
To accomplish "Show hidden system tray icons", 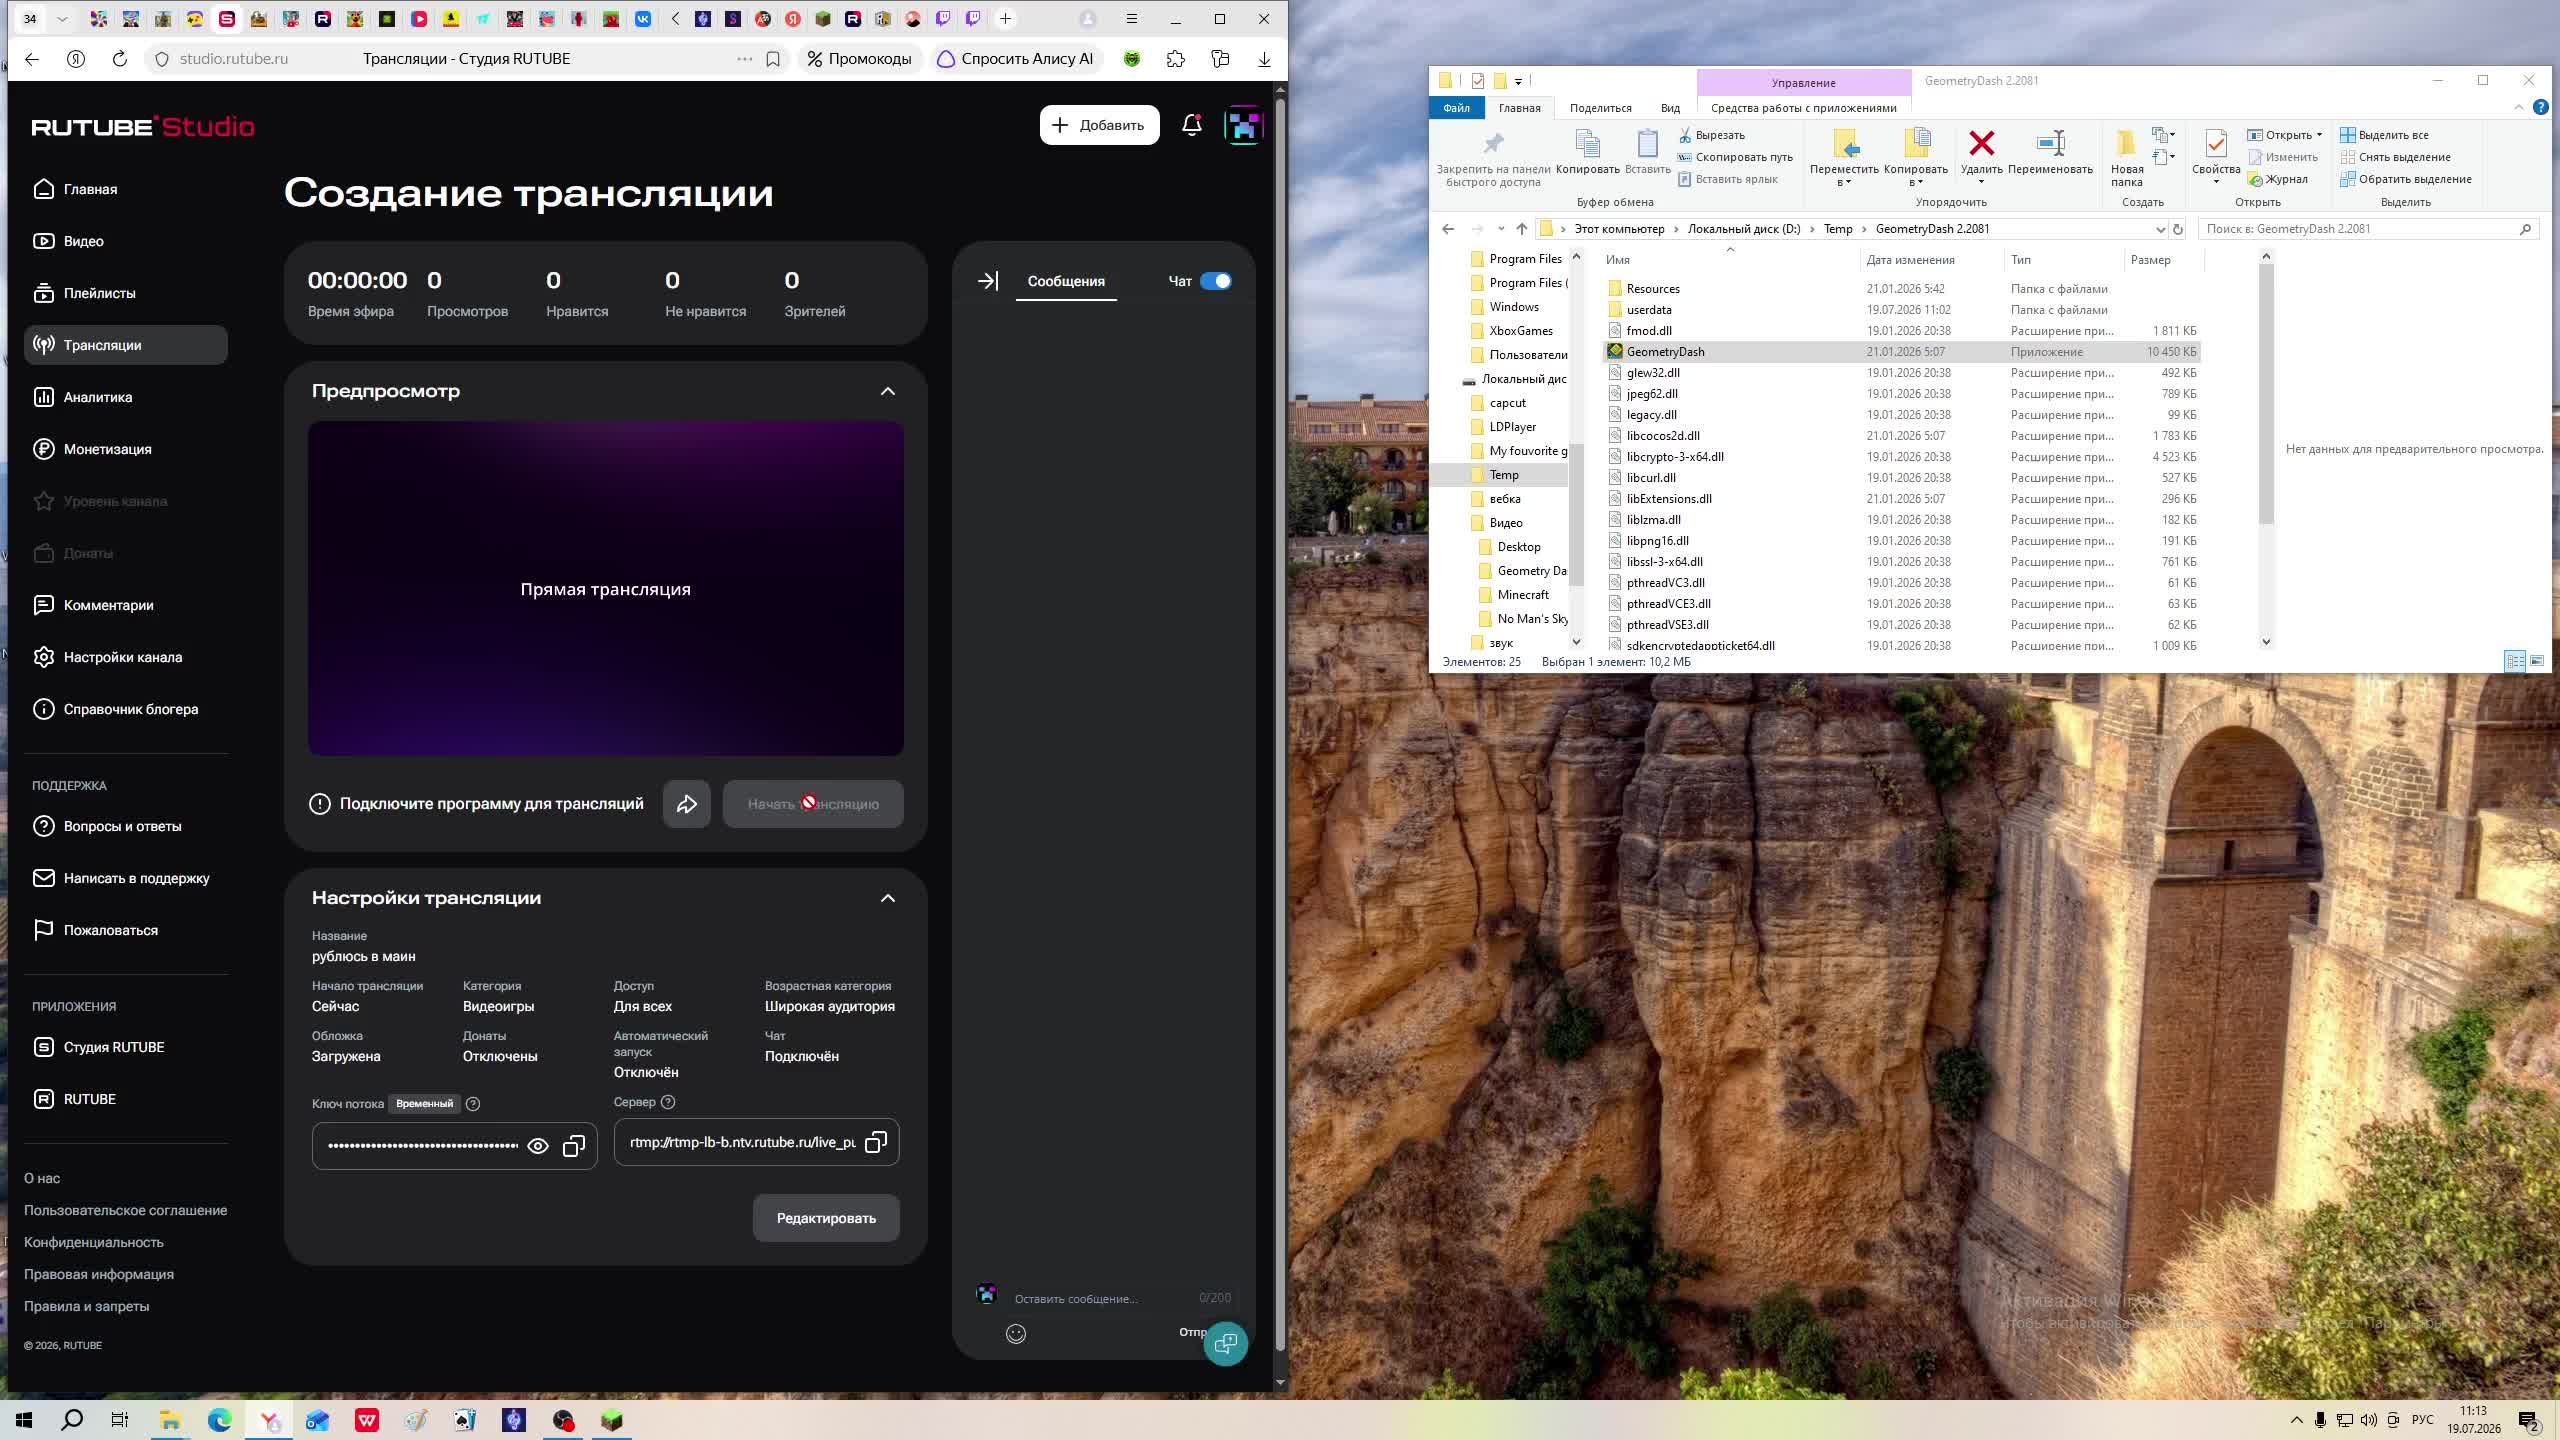I will click(x=2296, y=1420).
